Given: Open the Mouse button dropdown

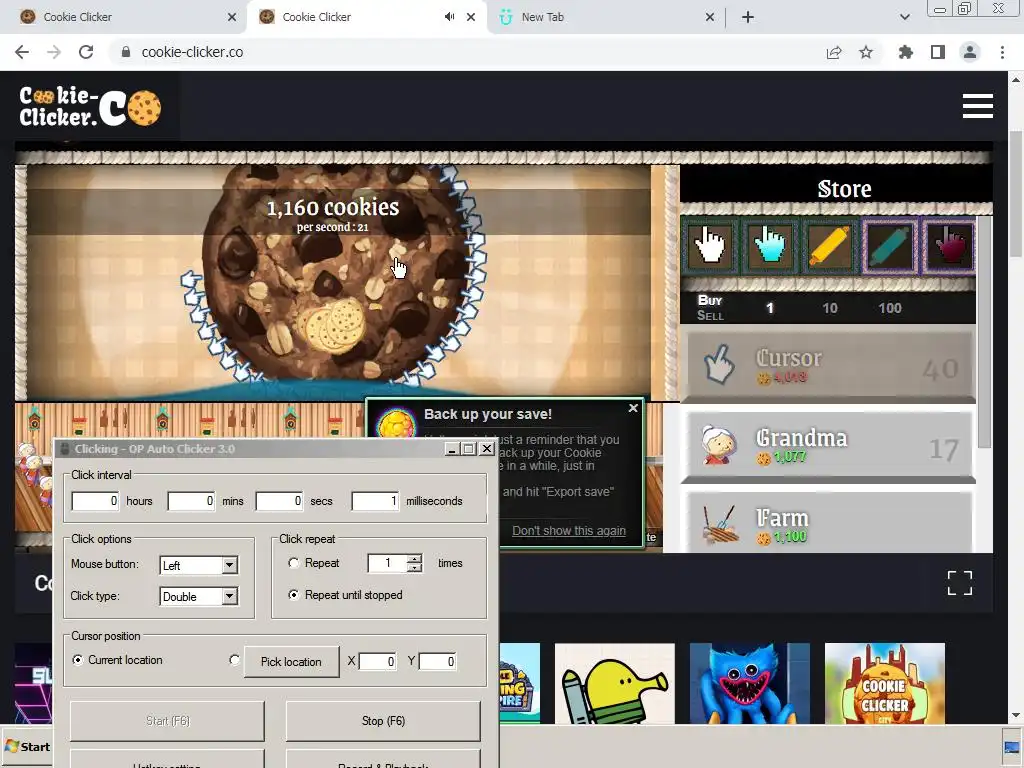Looking at the screenshot, I should coord(229,566).
